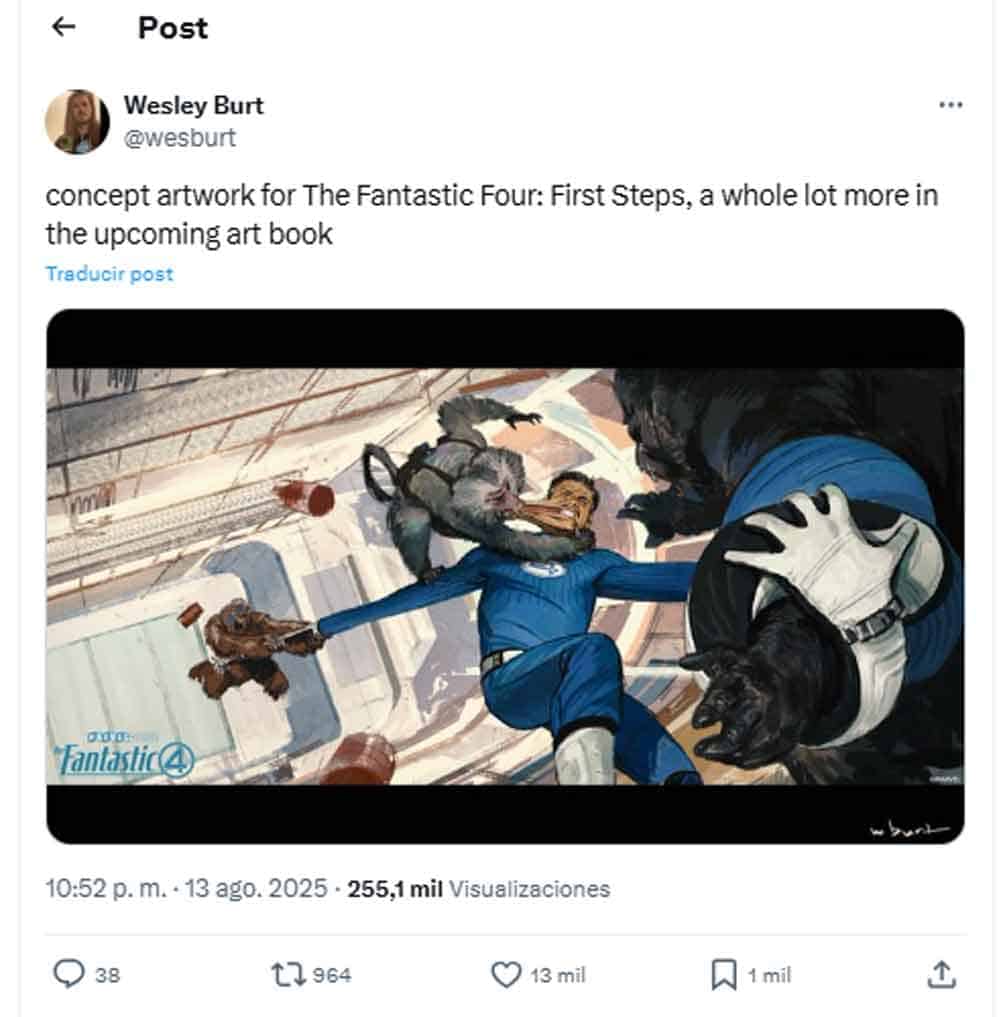Click the 13 mil likes count
The height and width of the screenshot is (1017, 1000).
[558, 975]
